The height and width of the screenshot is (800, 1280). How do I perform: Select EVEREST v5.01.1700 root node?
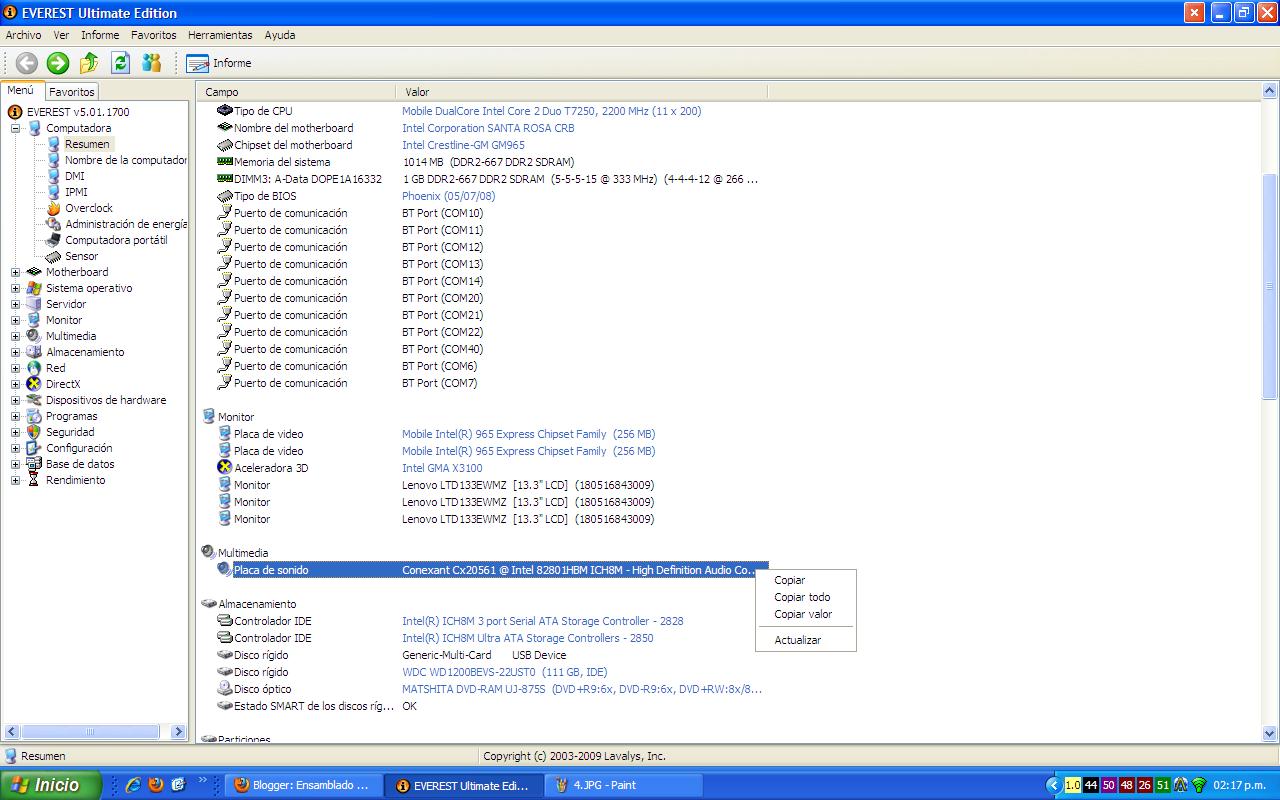[x=77, y=112]
